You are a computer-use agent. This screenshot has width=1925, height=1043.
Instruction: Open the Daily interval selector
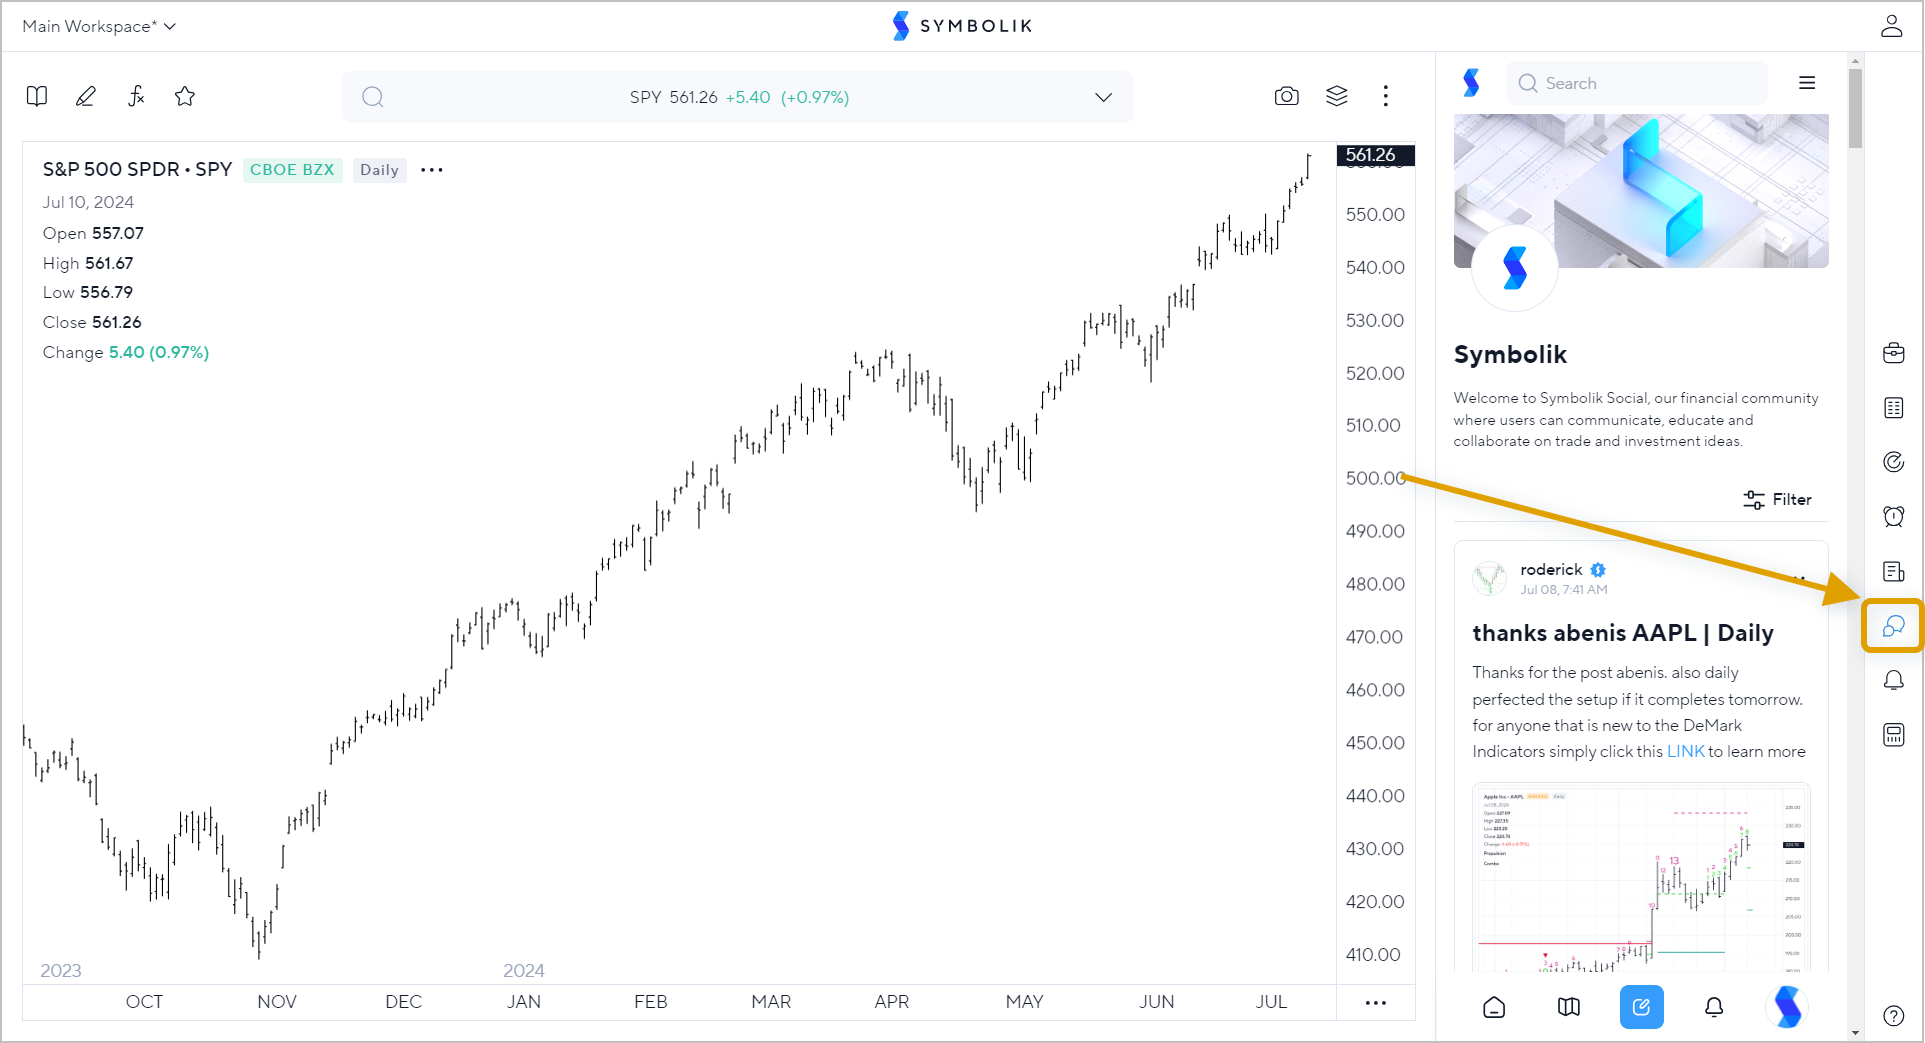pos(379,170)
